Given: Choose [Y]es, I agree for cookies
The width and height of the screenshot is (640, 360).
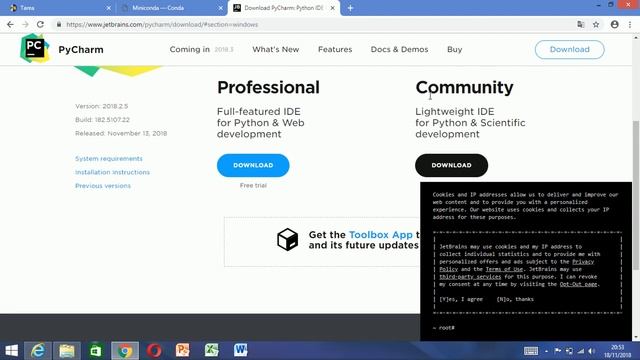Looking at the screenshot, I should click(461, 299).
